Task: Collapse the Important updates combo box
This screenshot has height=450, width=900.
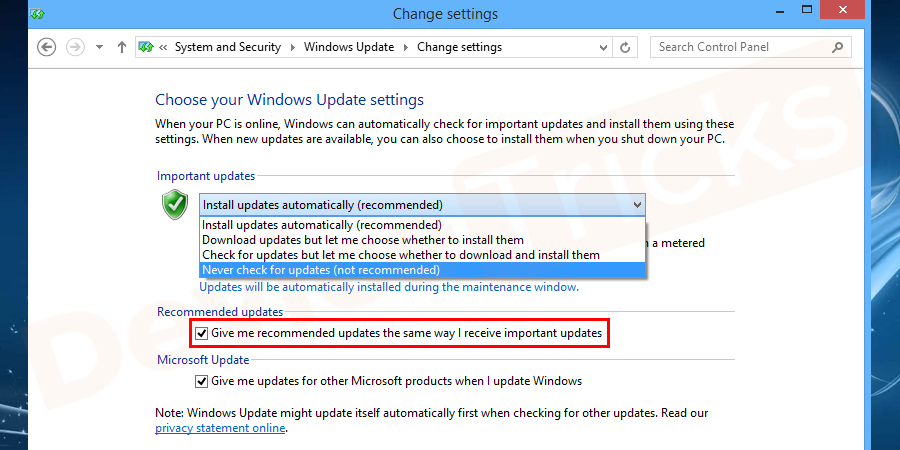Action: [638, 205]
